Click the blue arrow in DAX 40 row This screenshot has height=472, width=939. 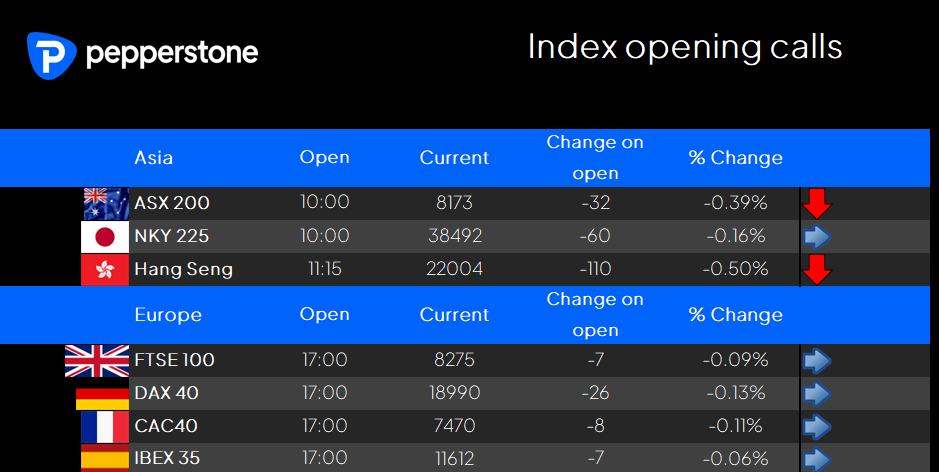(817, 394)
